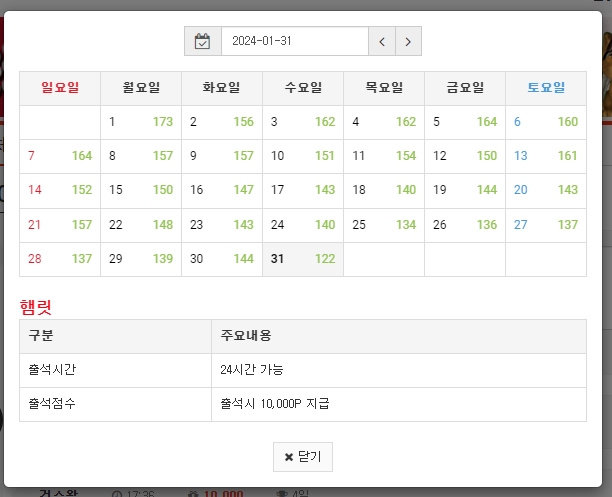Click day 18 in the calendar
This screenshot has width=612, height=497.
coord(384,191)
